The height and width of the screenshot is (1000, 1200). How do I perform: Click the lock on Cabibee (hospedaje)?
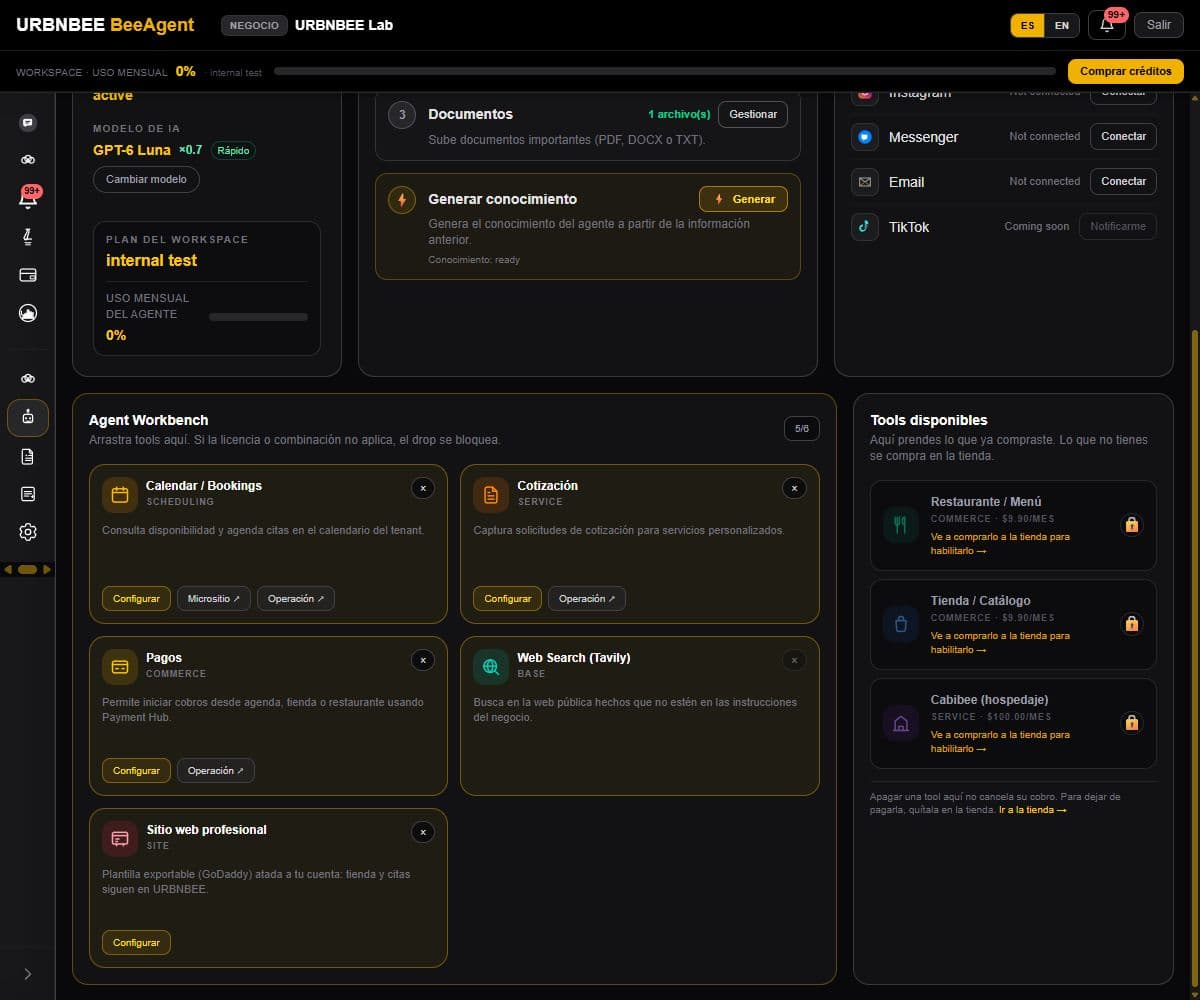1132,722
